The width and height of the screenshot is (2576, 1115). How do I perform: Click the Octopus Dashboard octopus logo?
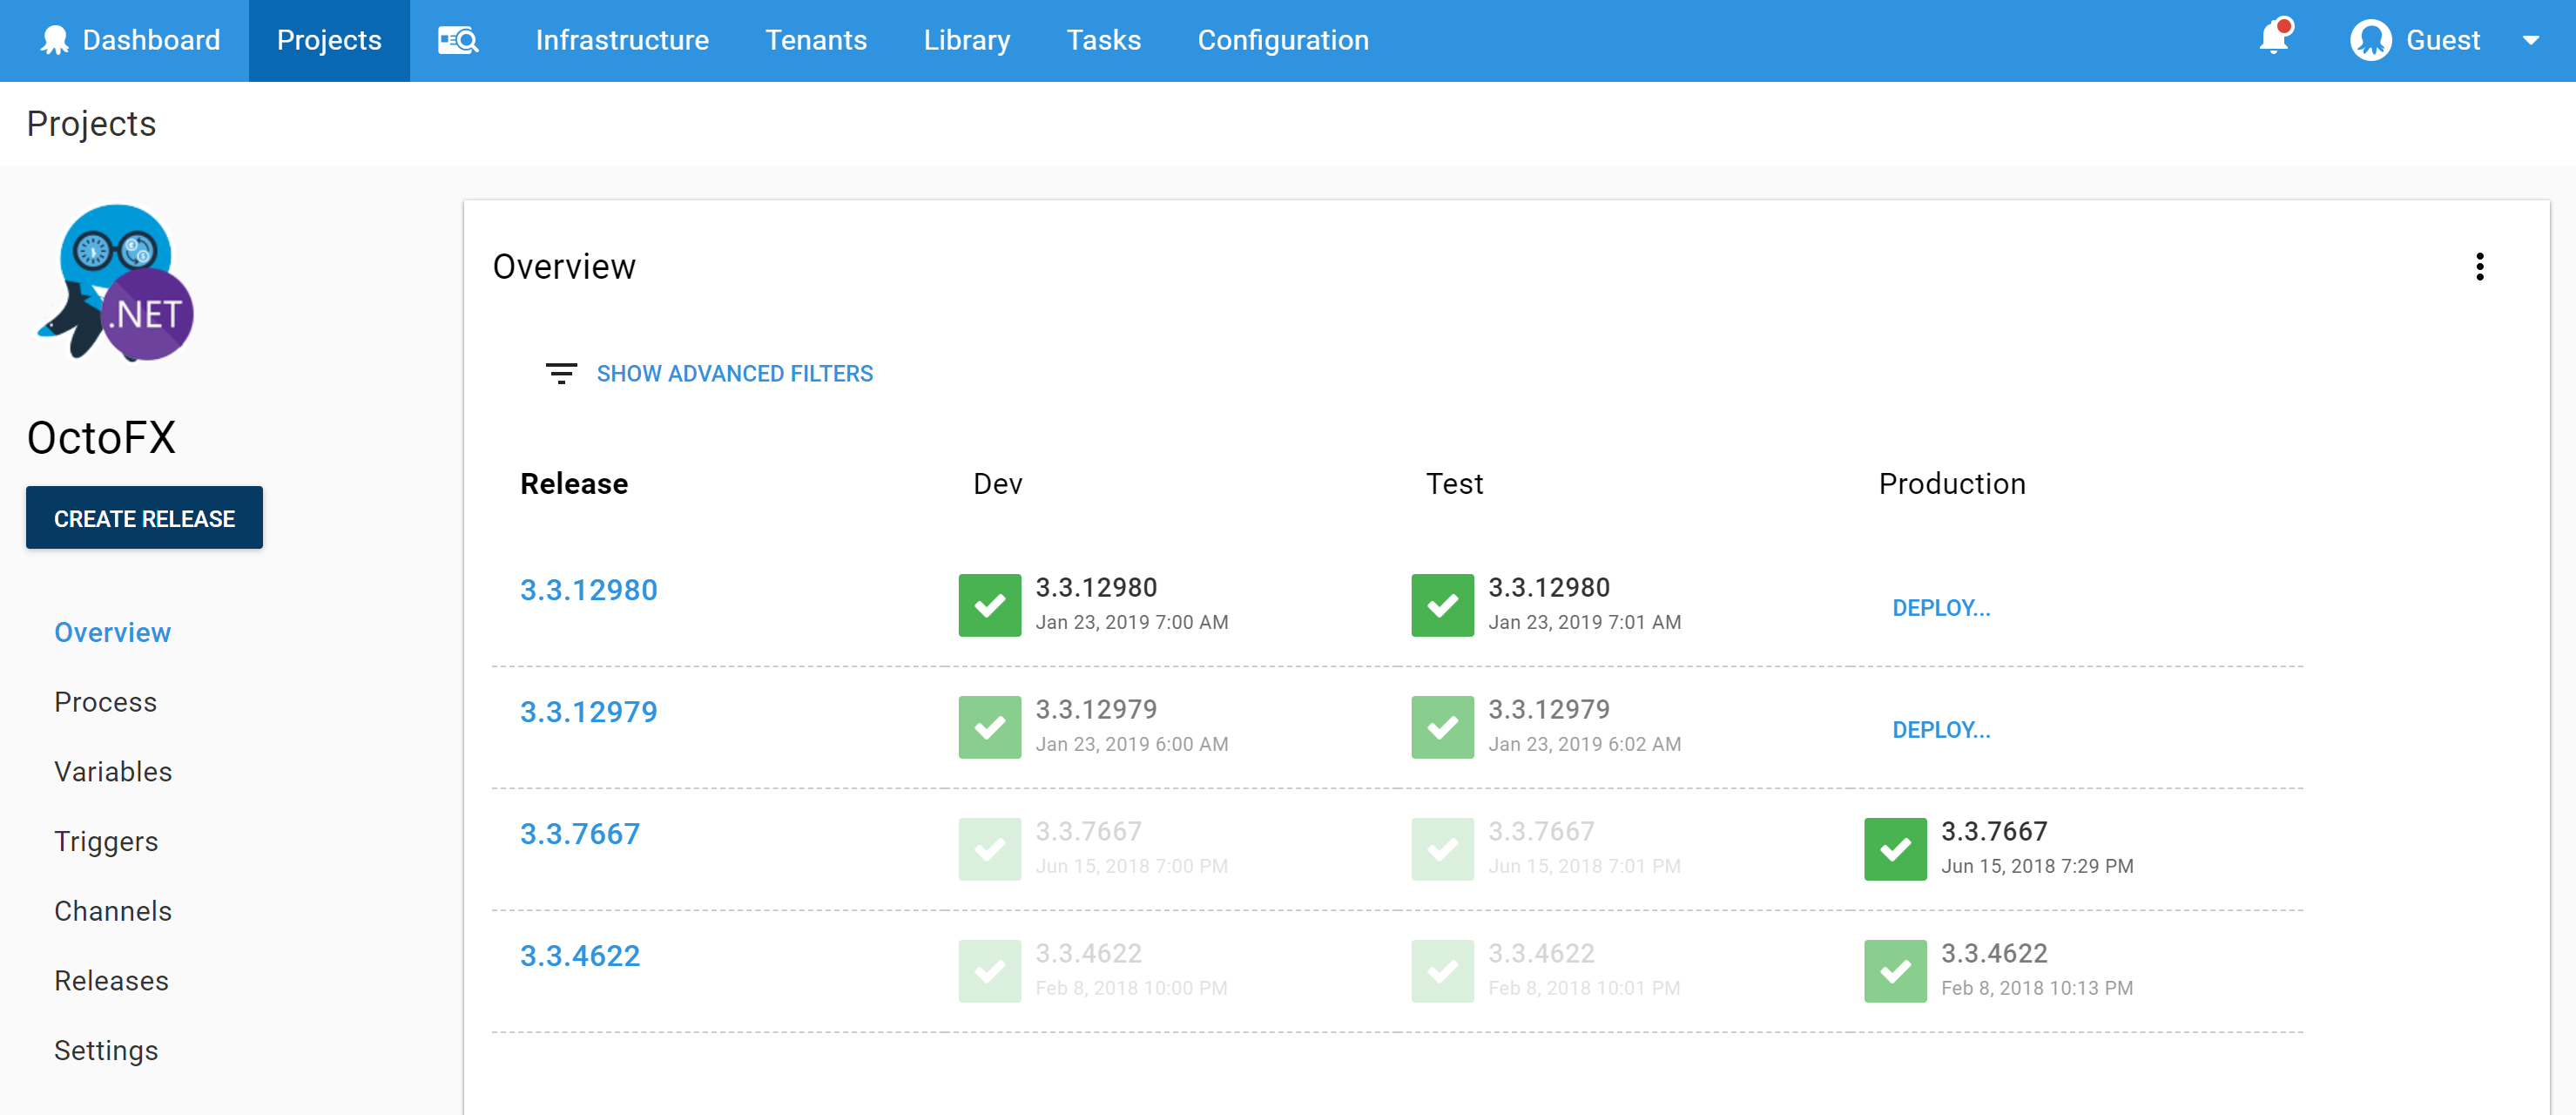55,40
